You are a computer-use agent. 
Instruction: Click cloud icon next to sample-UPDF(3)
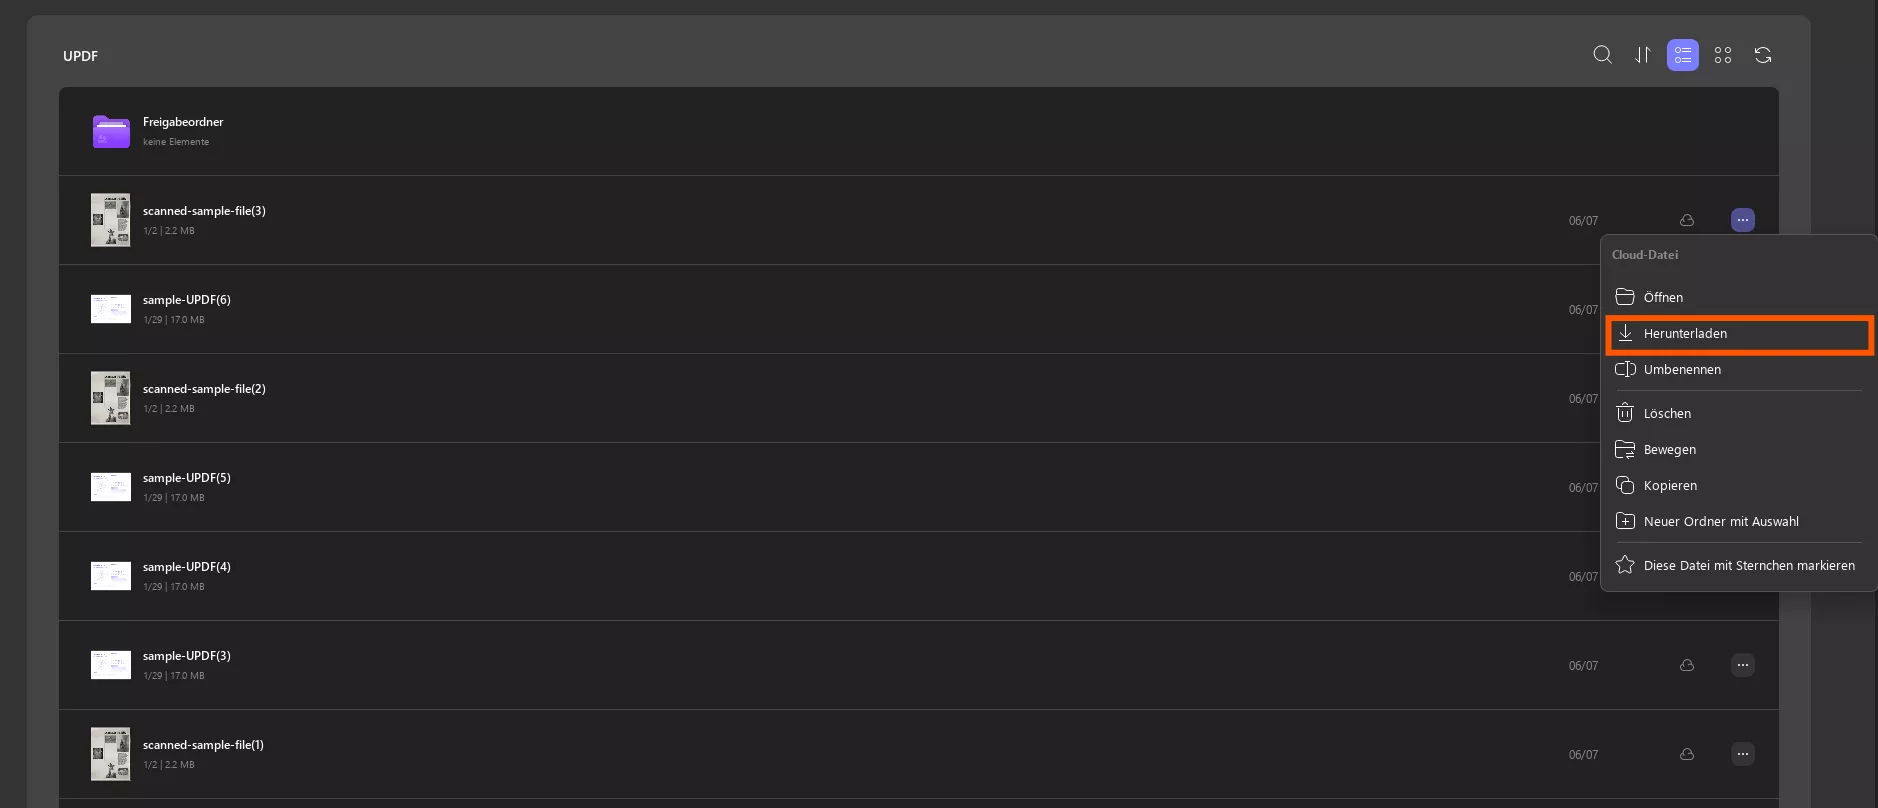tap(1687, 665)
